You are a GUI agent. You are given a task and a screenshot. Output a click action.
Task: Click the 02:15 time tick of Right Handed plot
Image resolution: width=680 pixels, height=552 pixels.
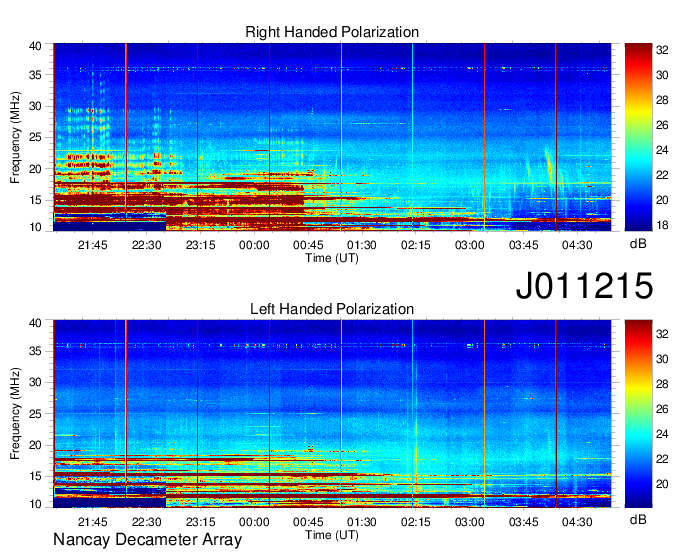click(x=415, y=245)
